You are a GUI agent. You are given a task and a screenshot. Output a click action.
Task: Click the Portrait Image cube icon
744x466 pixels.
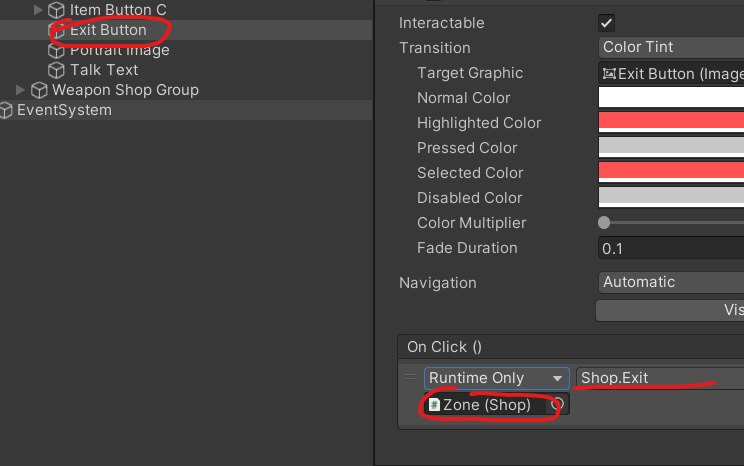tap(57, 50)
